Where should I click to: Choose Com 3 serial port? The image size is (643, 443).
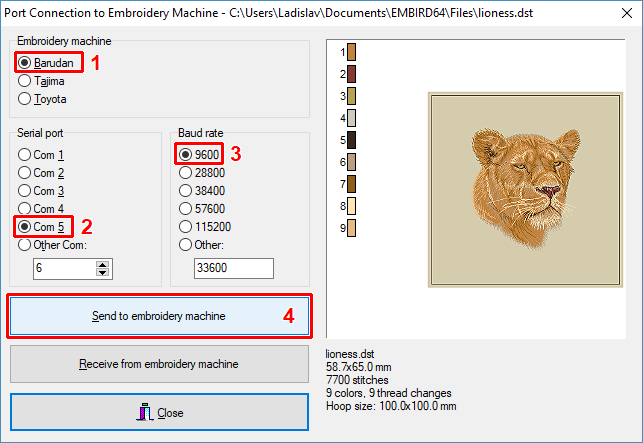[41, 191]
